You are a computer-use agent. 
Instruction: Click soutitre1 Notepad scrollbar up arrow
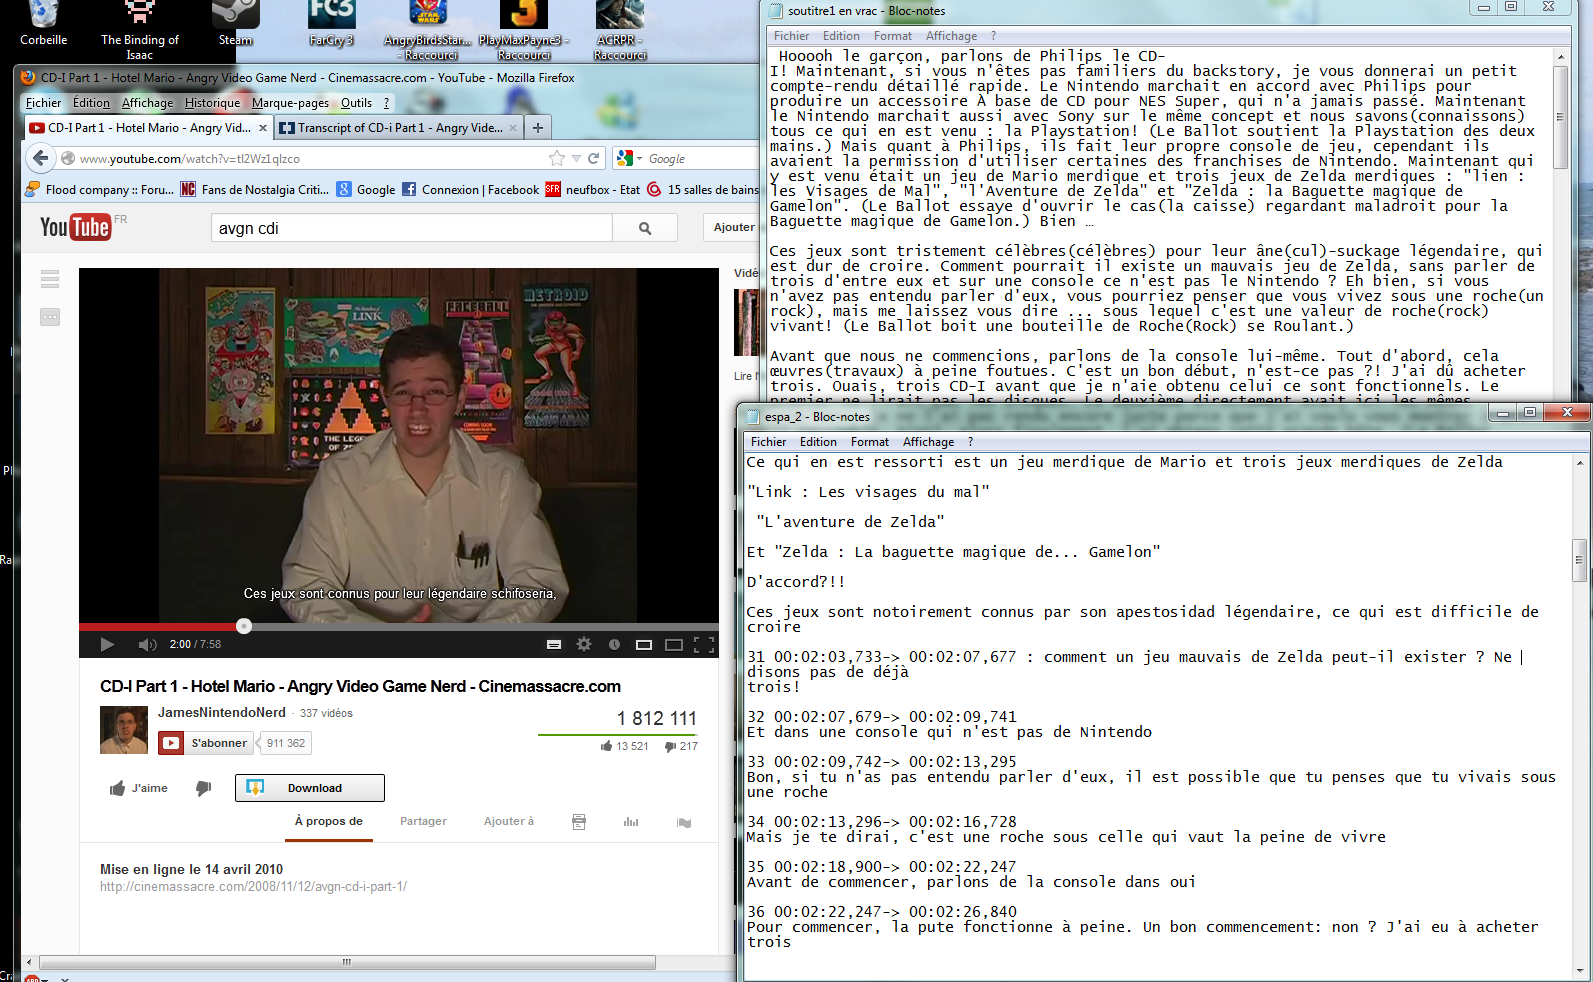tap(1560, 57)
